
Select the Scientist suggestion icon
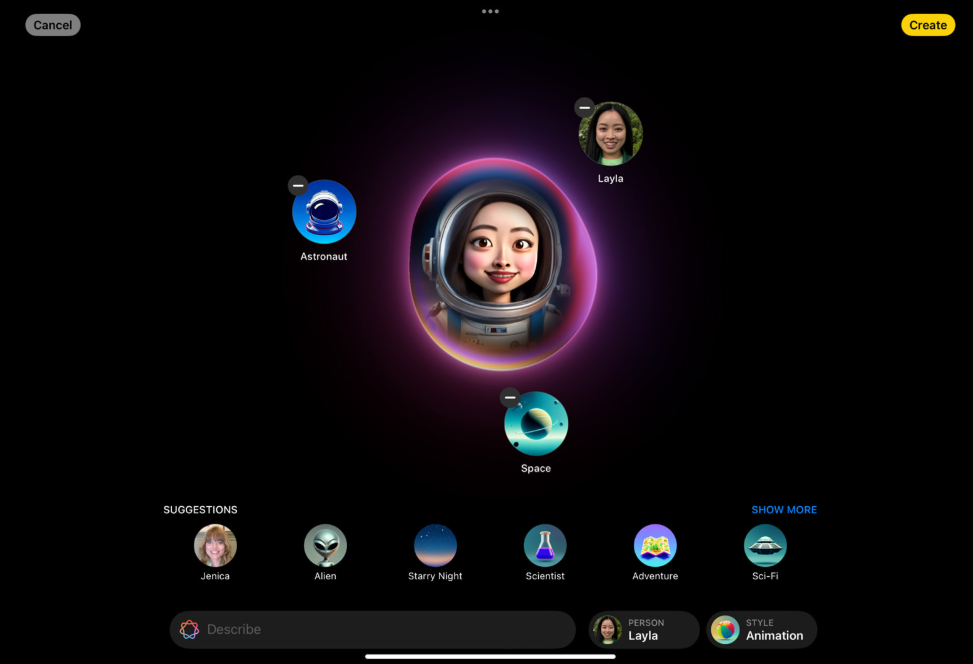(545, 546)
